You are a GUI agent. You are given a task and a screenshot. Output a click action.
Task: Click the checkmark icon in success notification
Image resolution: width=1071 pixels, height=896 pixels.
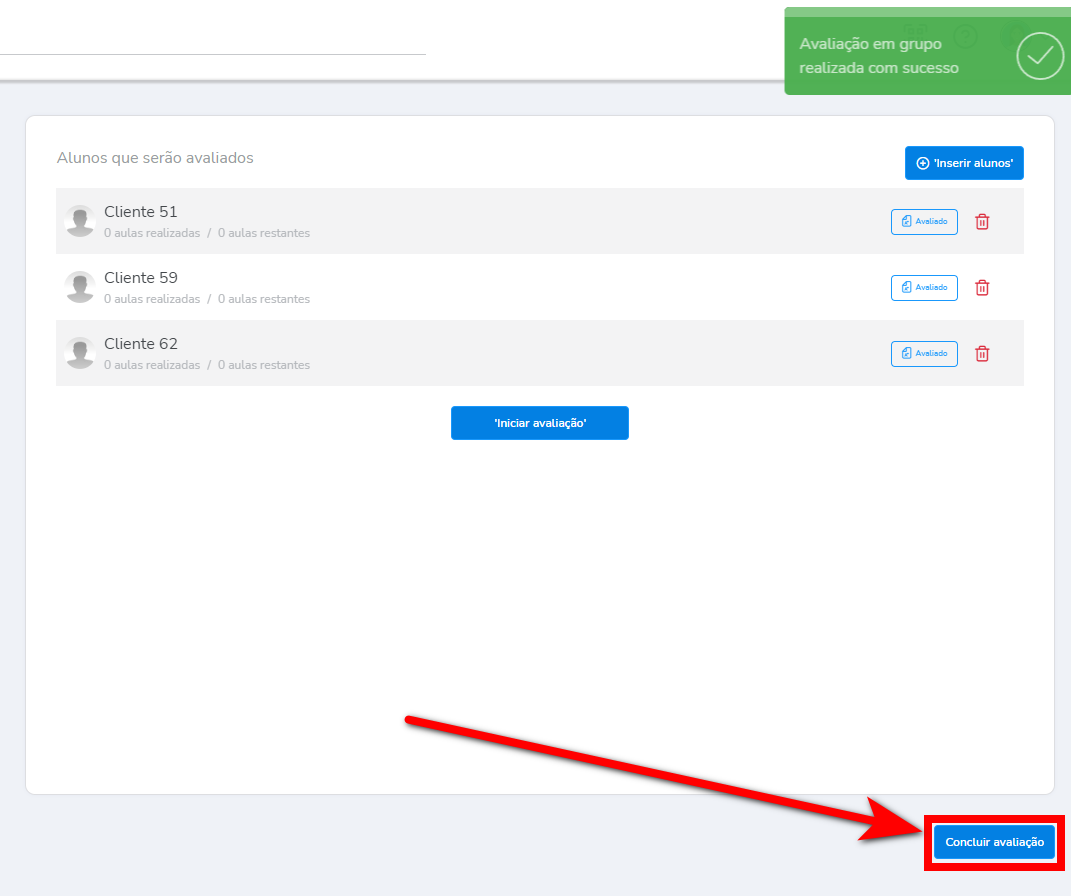click(x=1040, y=56)
